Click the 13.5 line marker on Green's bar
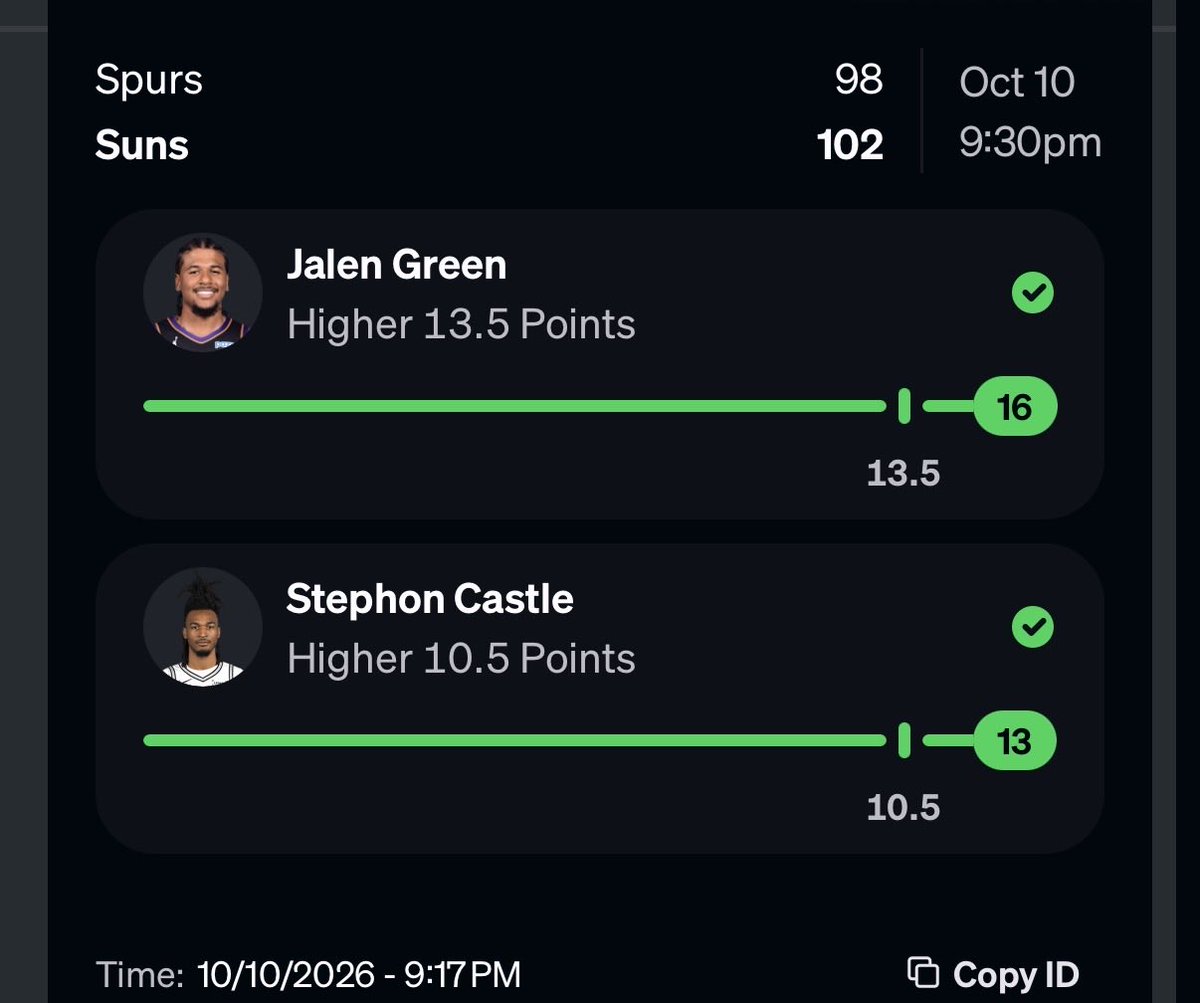The width and height of the screenshot is (1200, 1003). (x=904, y=407)
